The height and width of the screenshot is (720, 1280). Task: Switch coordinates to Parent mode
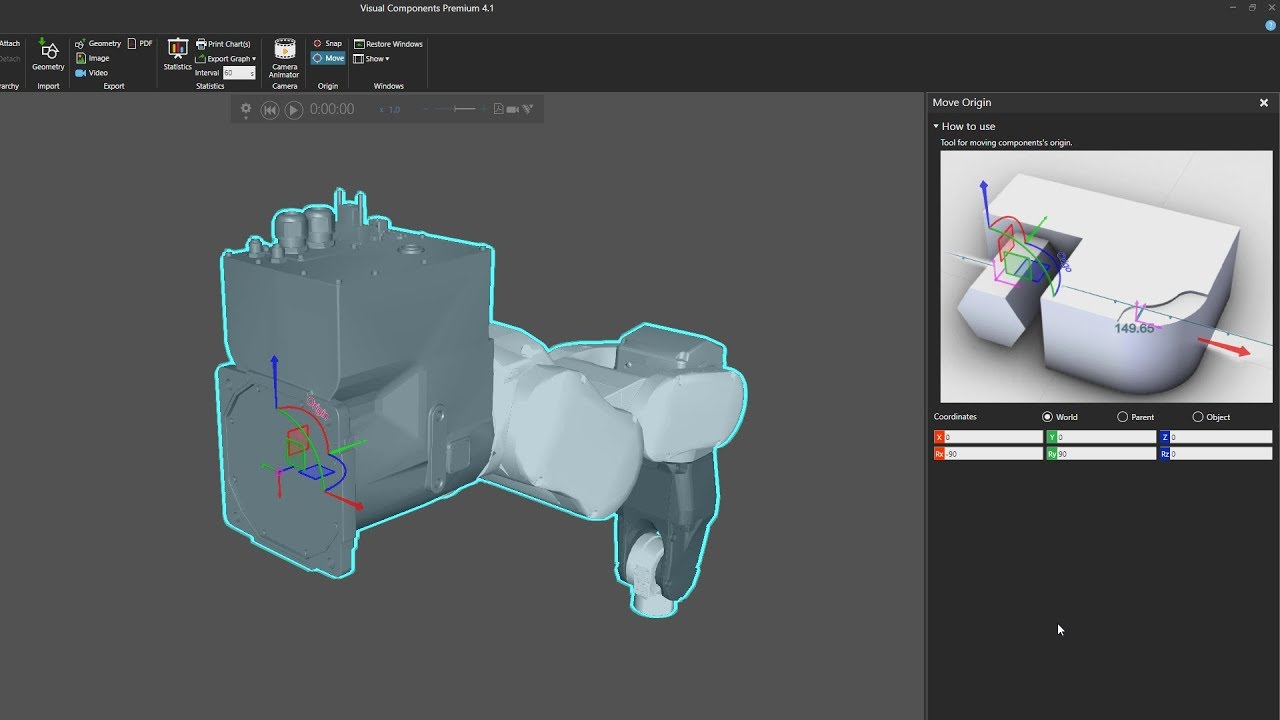[1122, 417]
